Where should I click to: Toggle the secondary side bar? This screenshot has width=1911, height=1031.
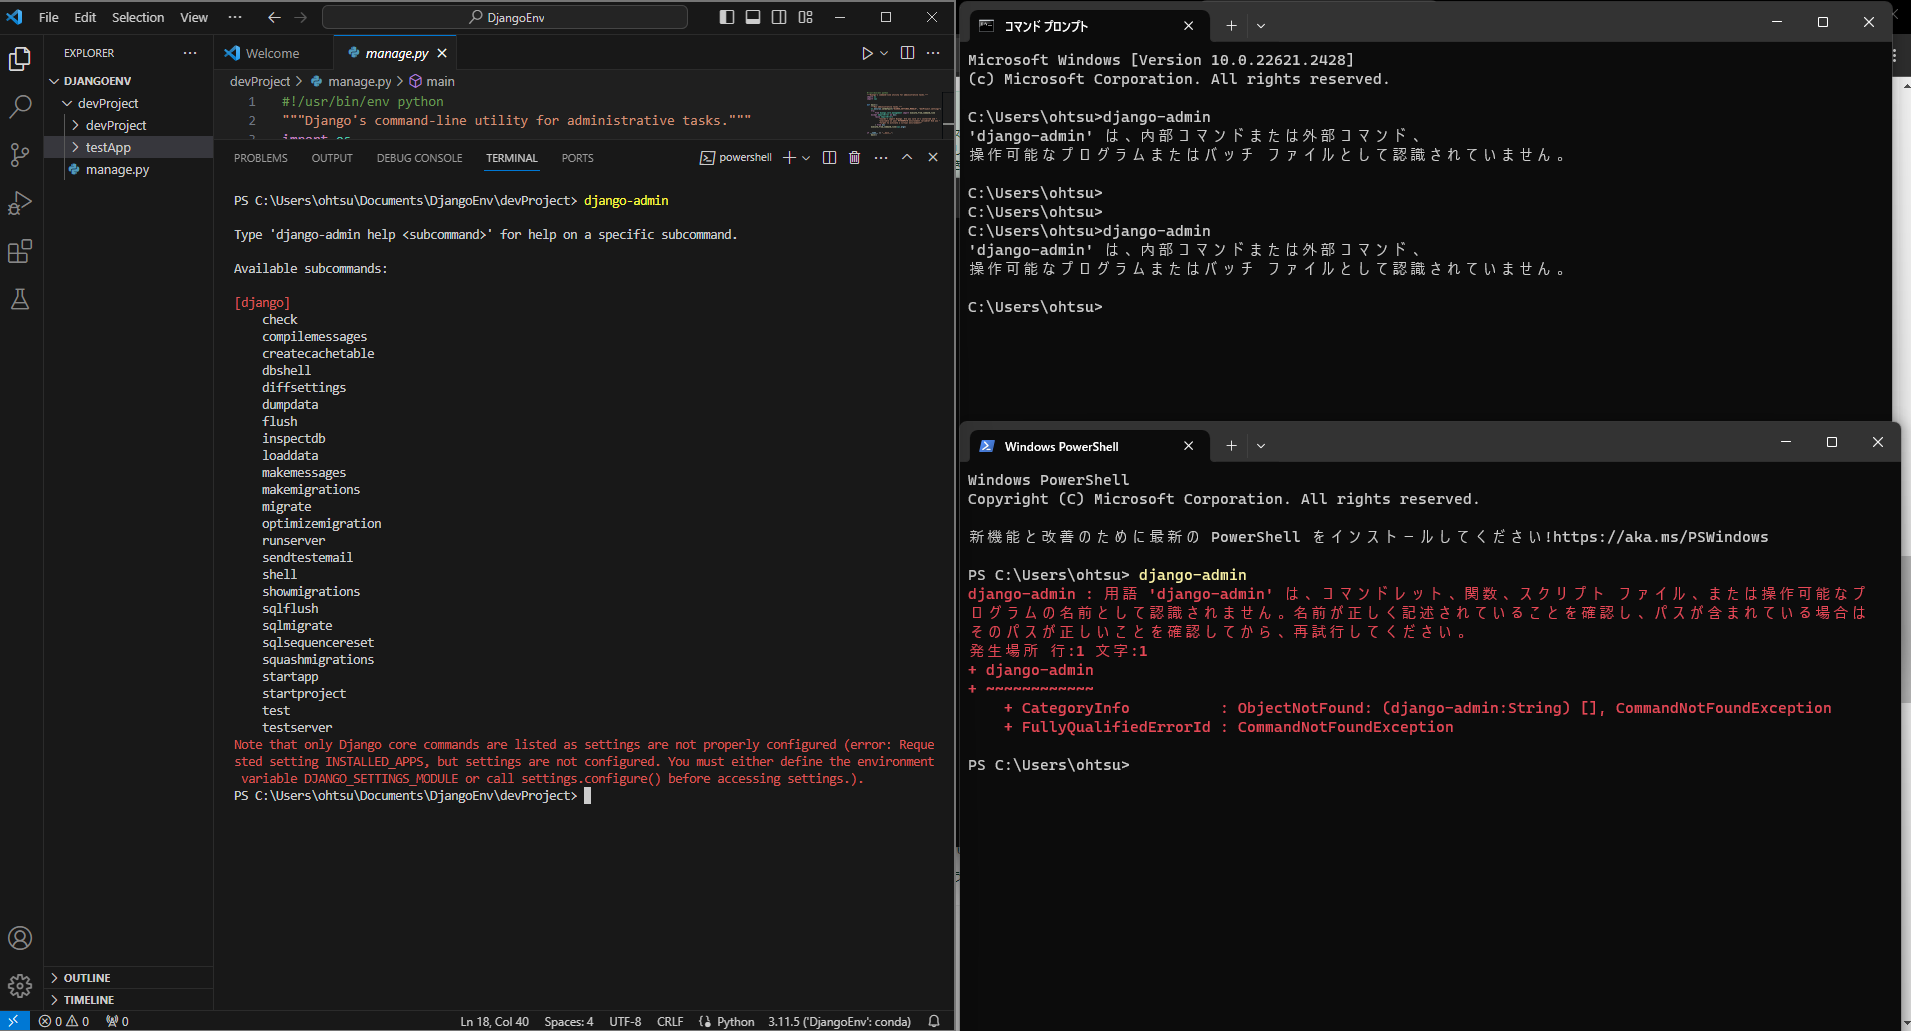coord(779,17)
